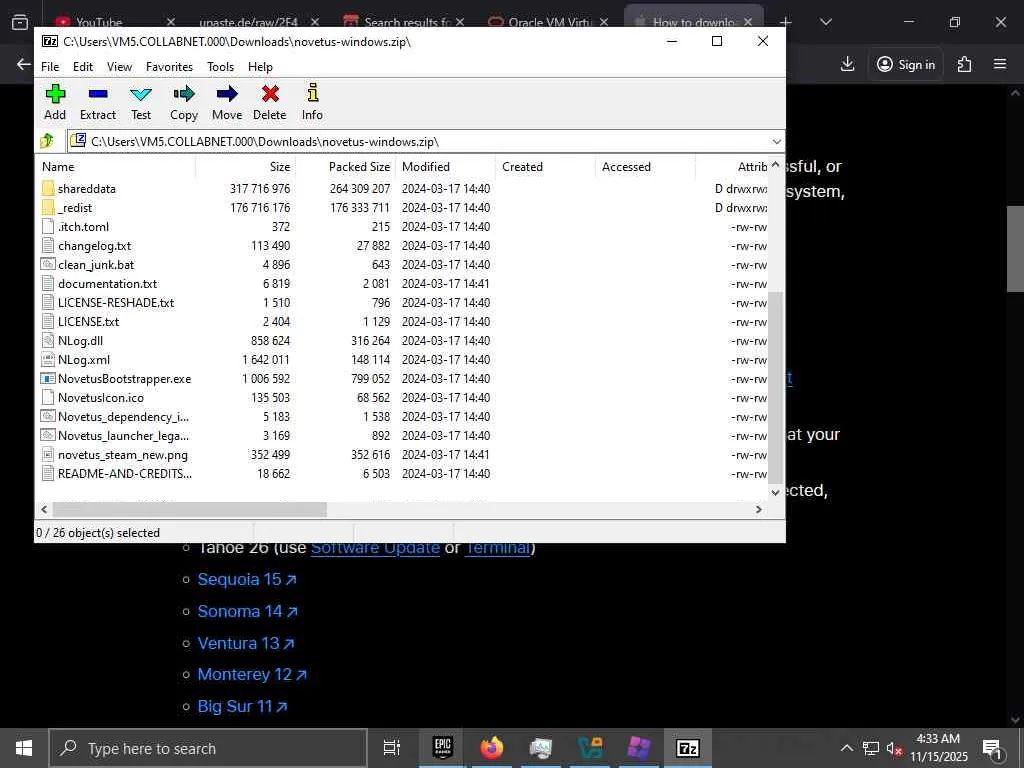
Task: Open the Sonoma 14 link
Action: coord(248,611)
